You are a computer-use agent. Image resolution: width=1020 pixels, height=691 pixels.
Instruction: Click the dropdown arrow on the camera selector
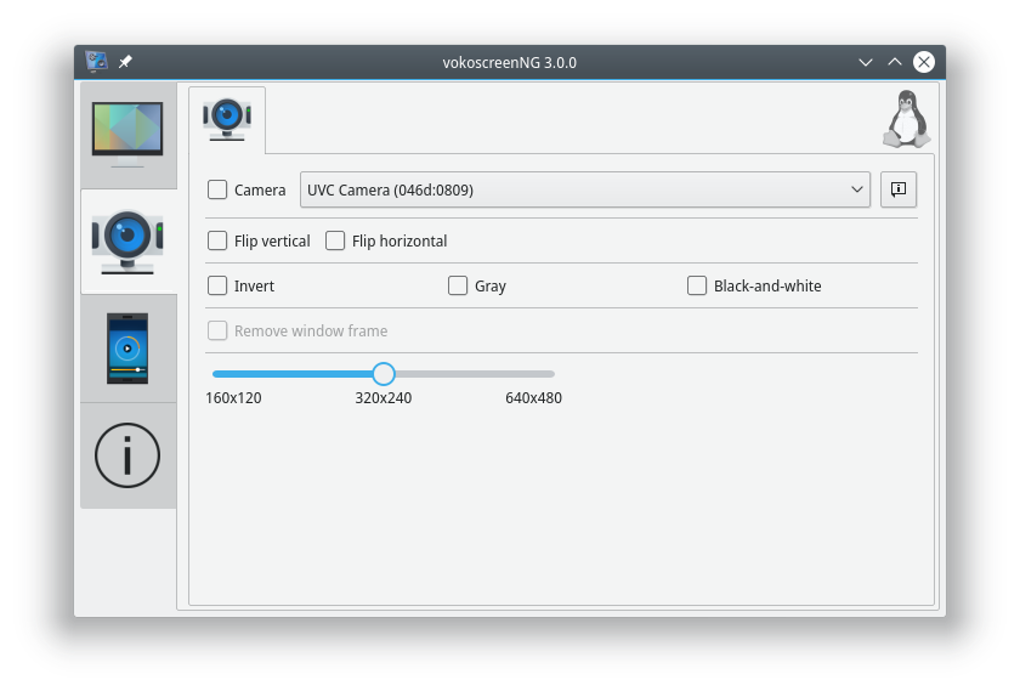coord(858,189)
